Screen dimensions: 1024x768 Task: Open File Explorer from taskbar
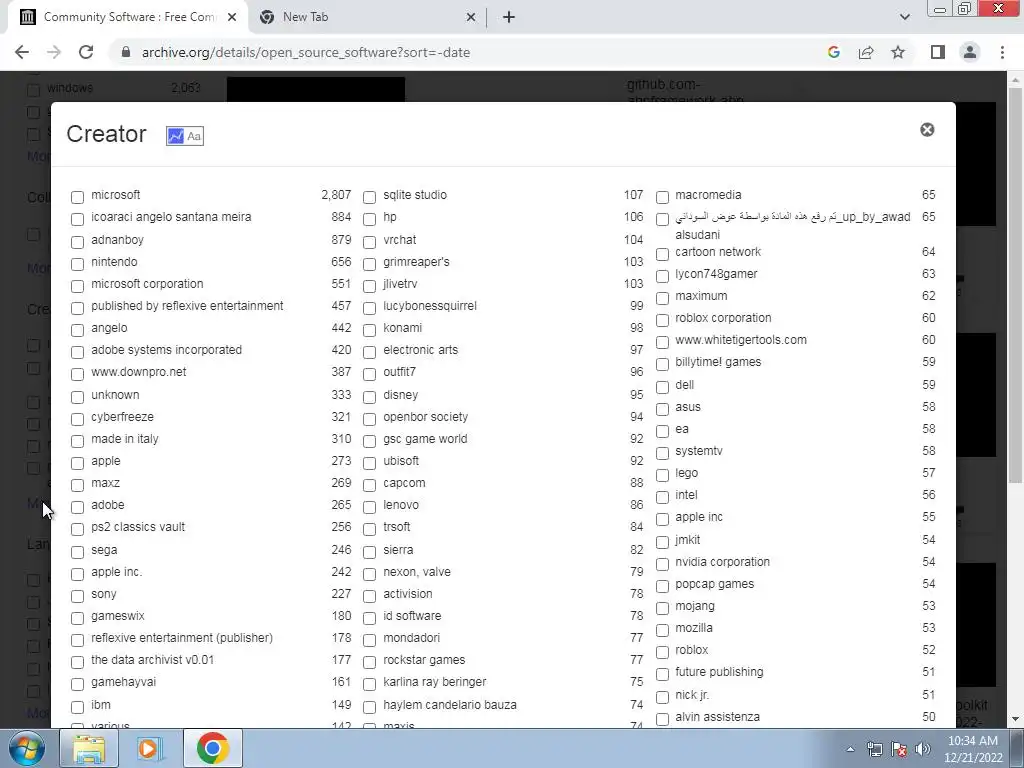[x=89, y=748]
